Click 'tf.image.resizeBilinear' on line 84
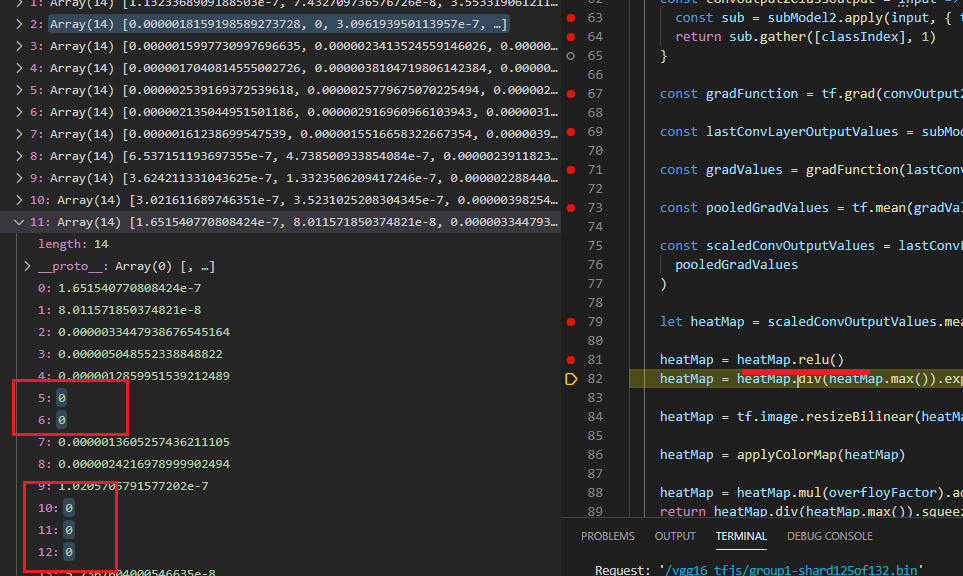963x576 pixels. [x=825, y=417]
